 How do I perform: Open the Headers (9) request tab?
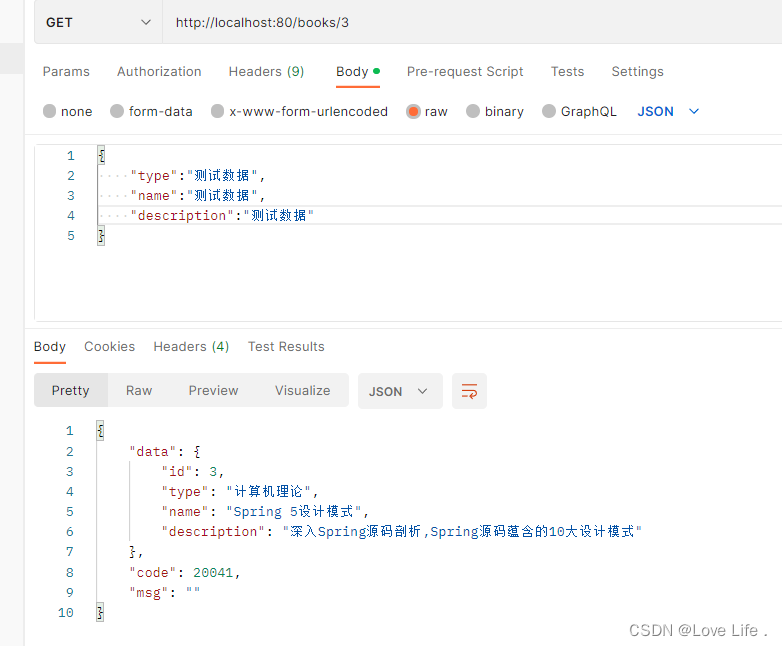tap(266, 72)
